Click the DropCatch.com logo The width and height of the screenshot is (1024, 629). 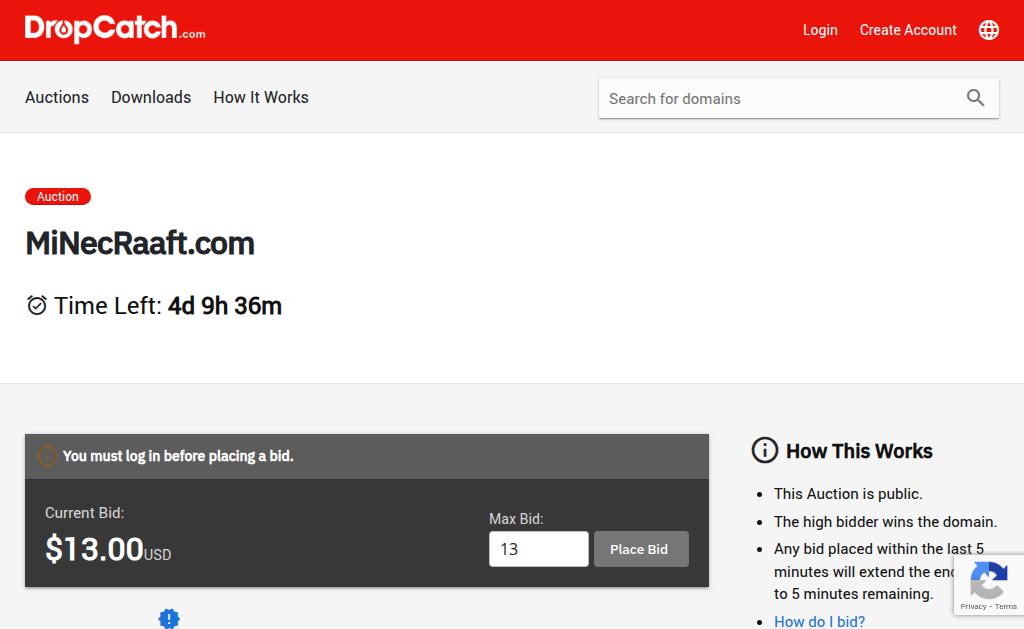[x=115, y=29]
